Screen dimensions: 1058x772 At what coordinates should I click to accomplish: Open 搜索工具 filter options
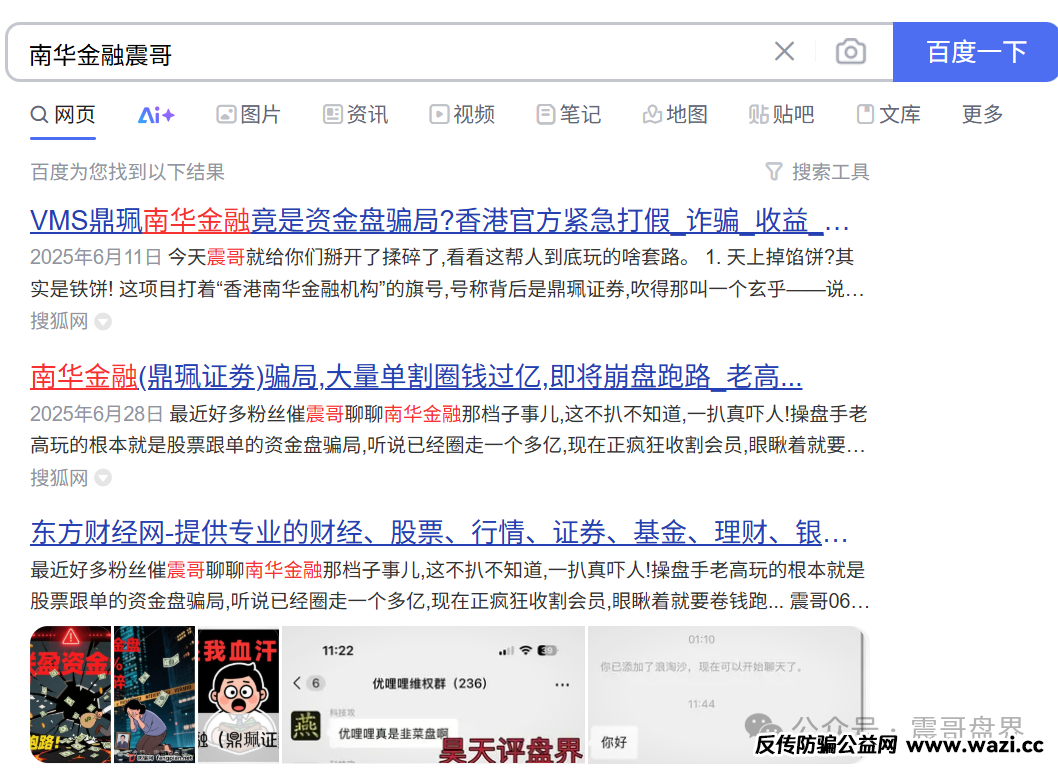click(817, 172)
